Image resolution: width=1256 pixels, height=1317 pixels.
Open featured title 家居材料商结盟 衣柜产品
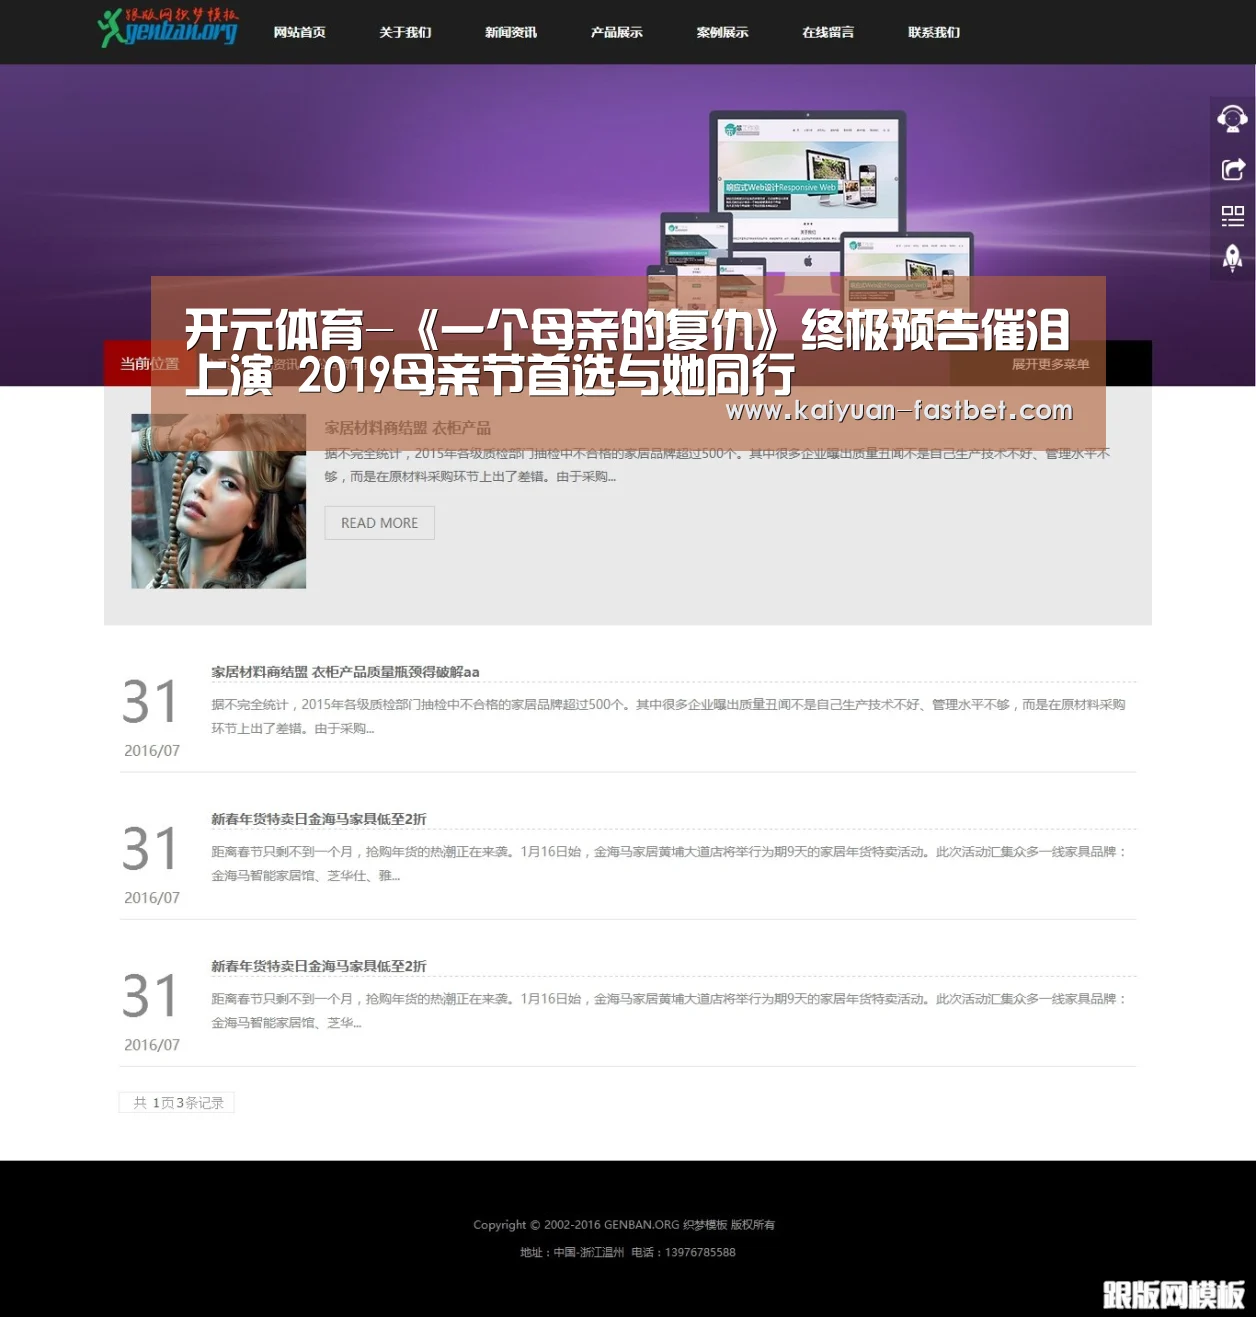407,428
